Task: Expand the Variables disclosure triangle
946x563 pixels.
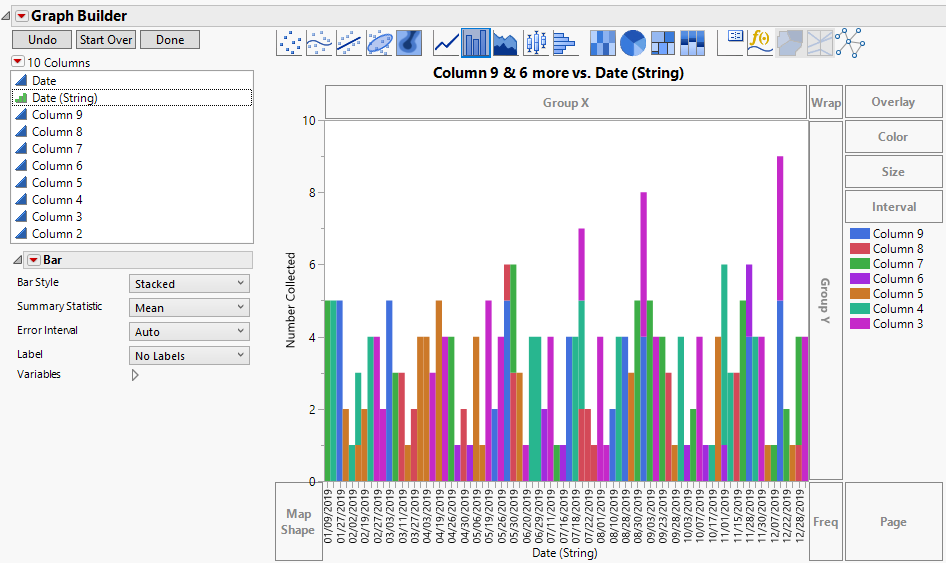Action: tap(135, 375)
